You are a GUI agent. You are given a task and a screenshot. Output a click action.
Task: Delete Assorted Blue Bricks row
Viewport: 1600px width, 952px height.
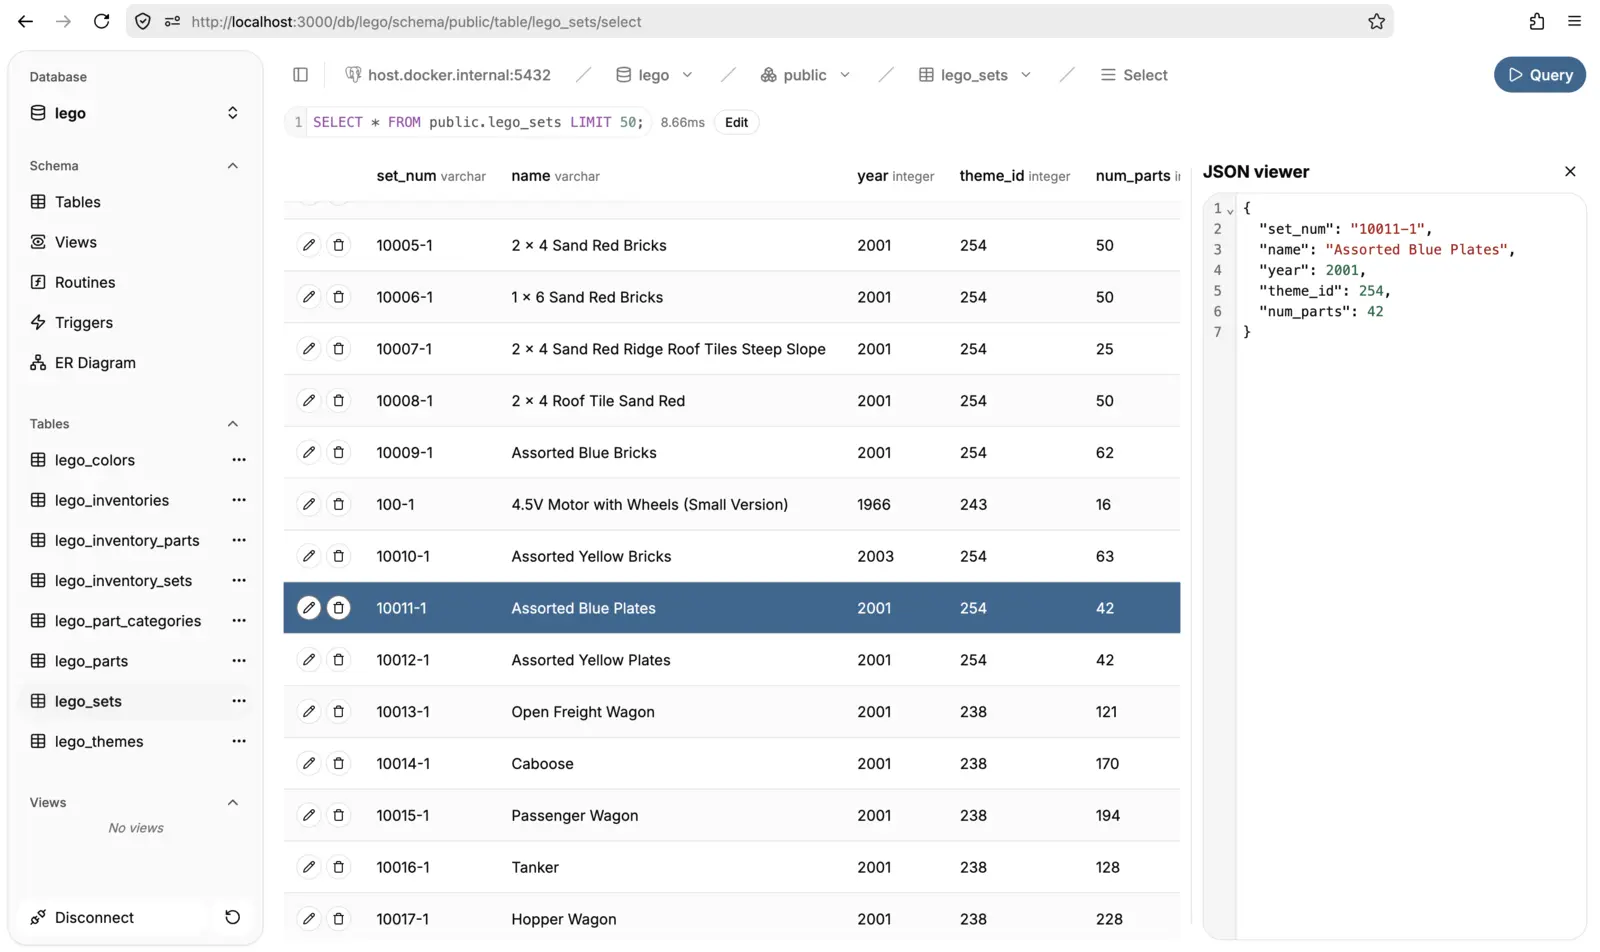(338, 453)
